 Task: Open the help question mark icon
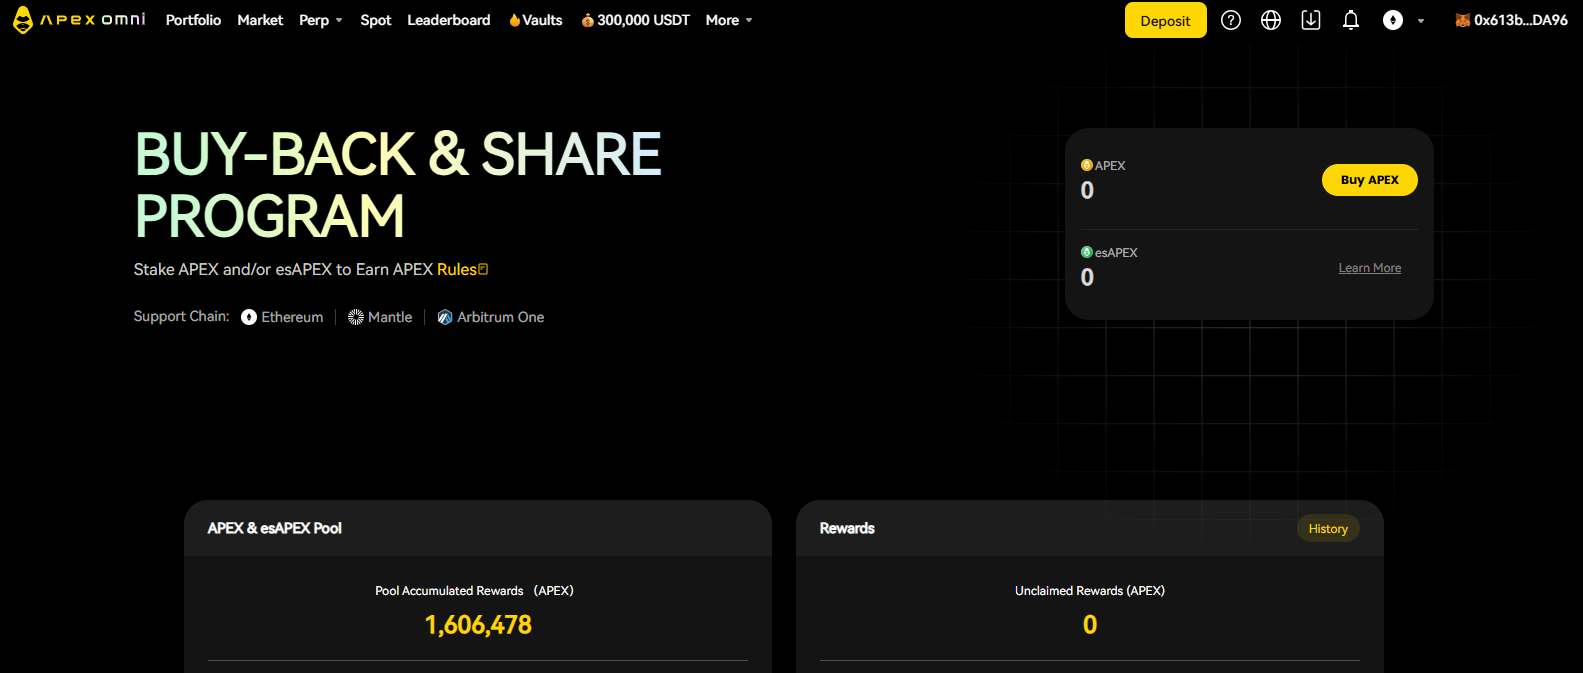click(x=1231, y=20)
